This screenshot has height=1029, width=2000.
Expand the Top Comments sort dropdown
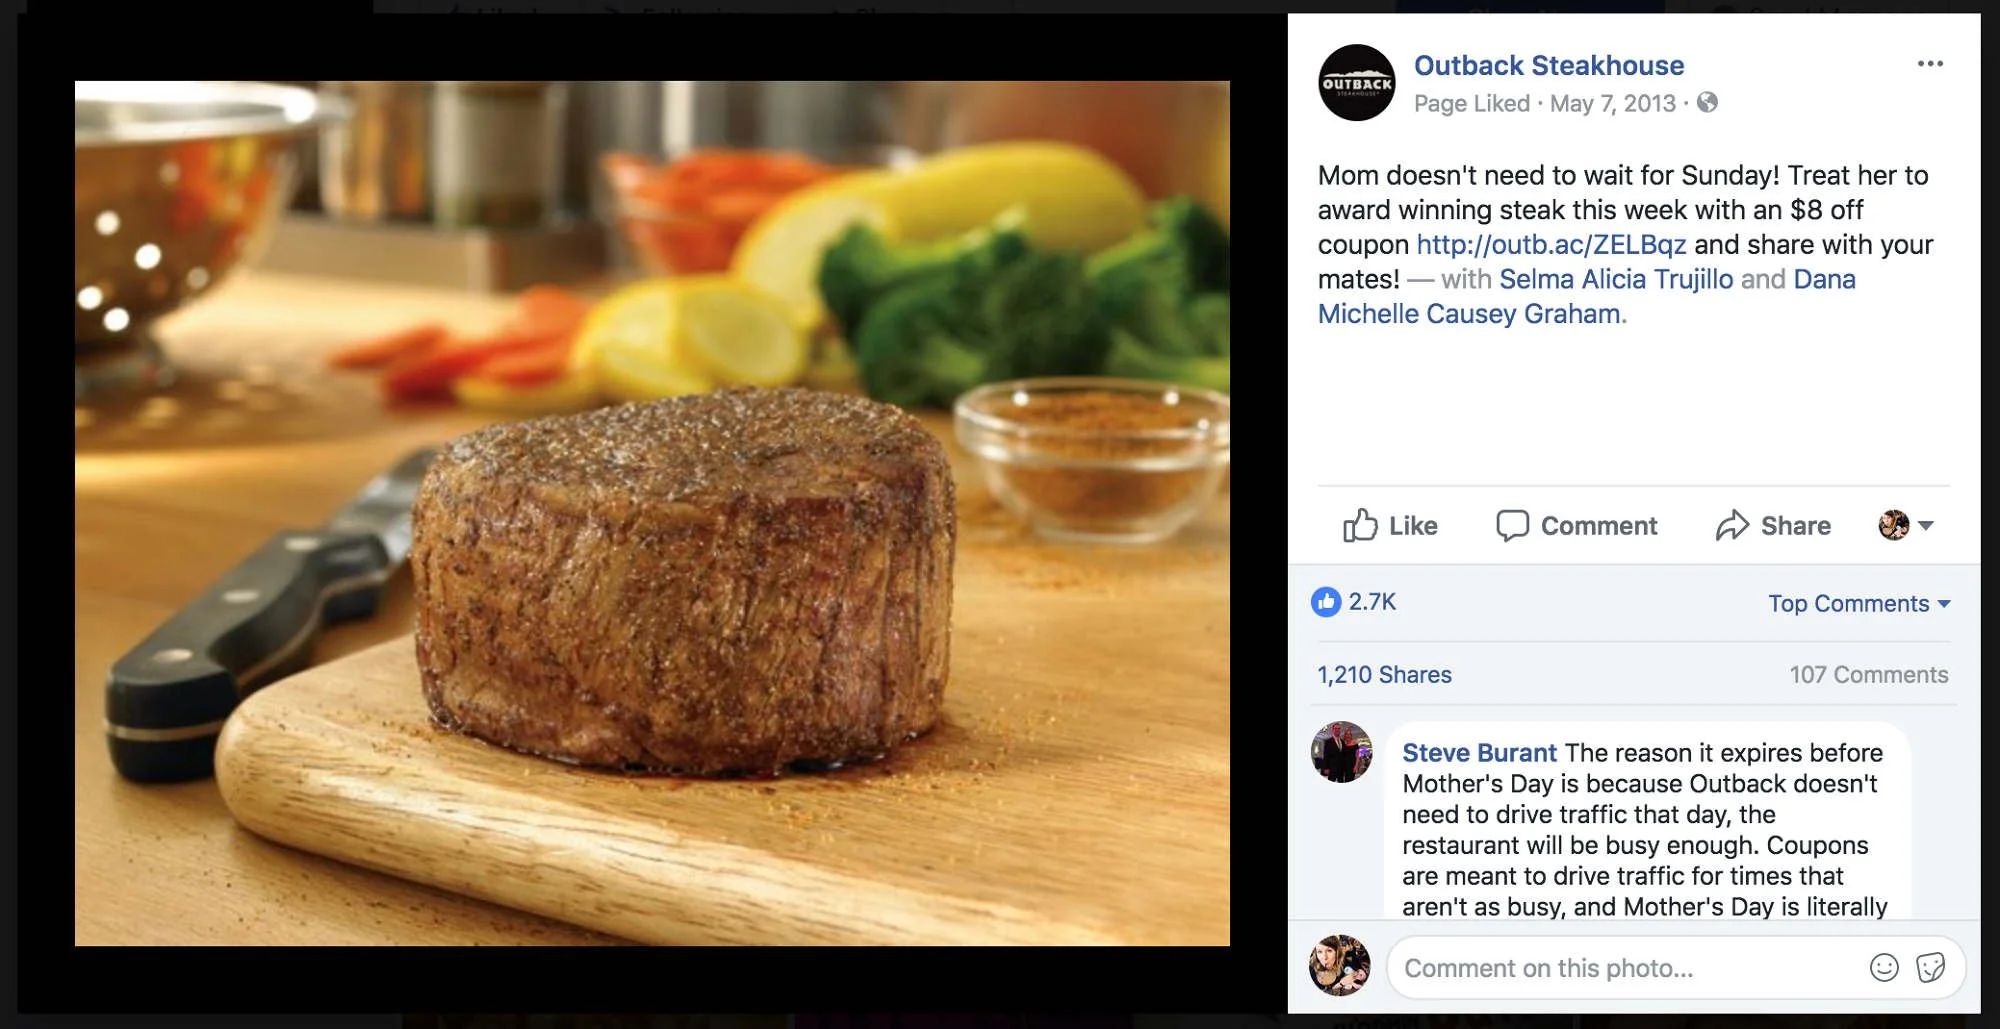coord(1859,603)
